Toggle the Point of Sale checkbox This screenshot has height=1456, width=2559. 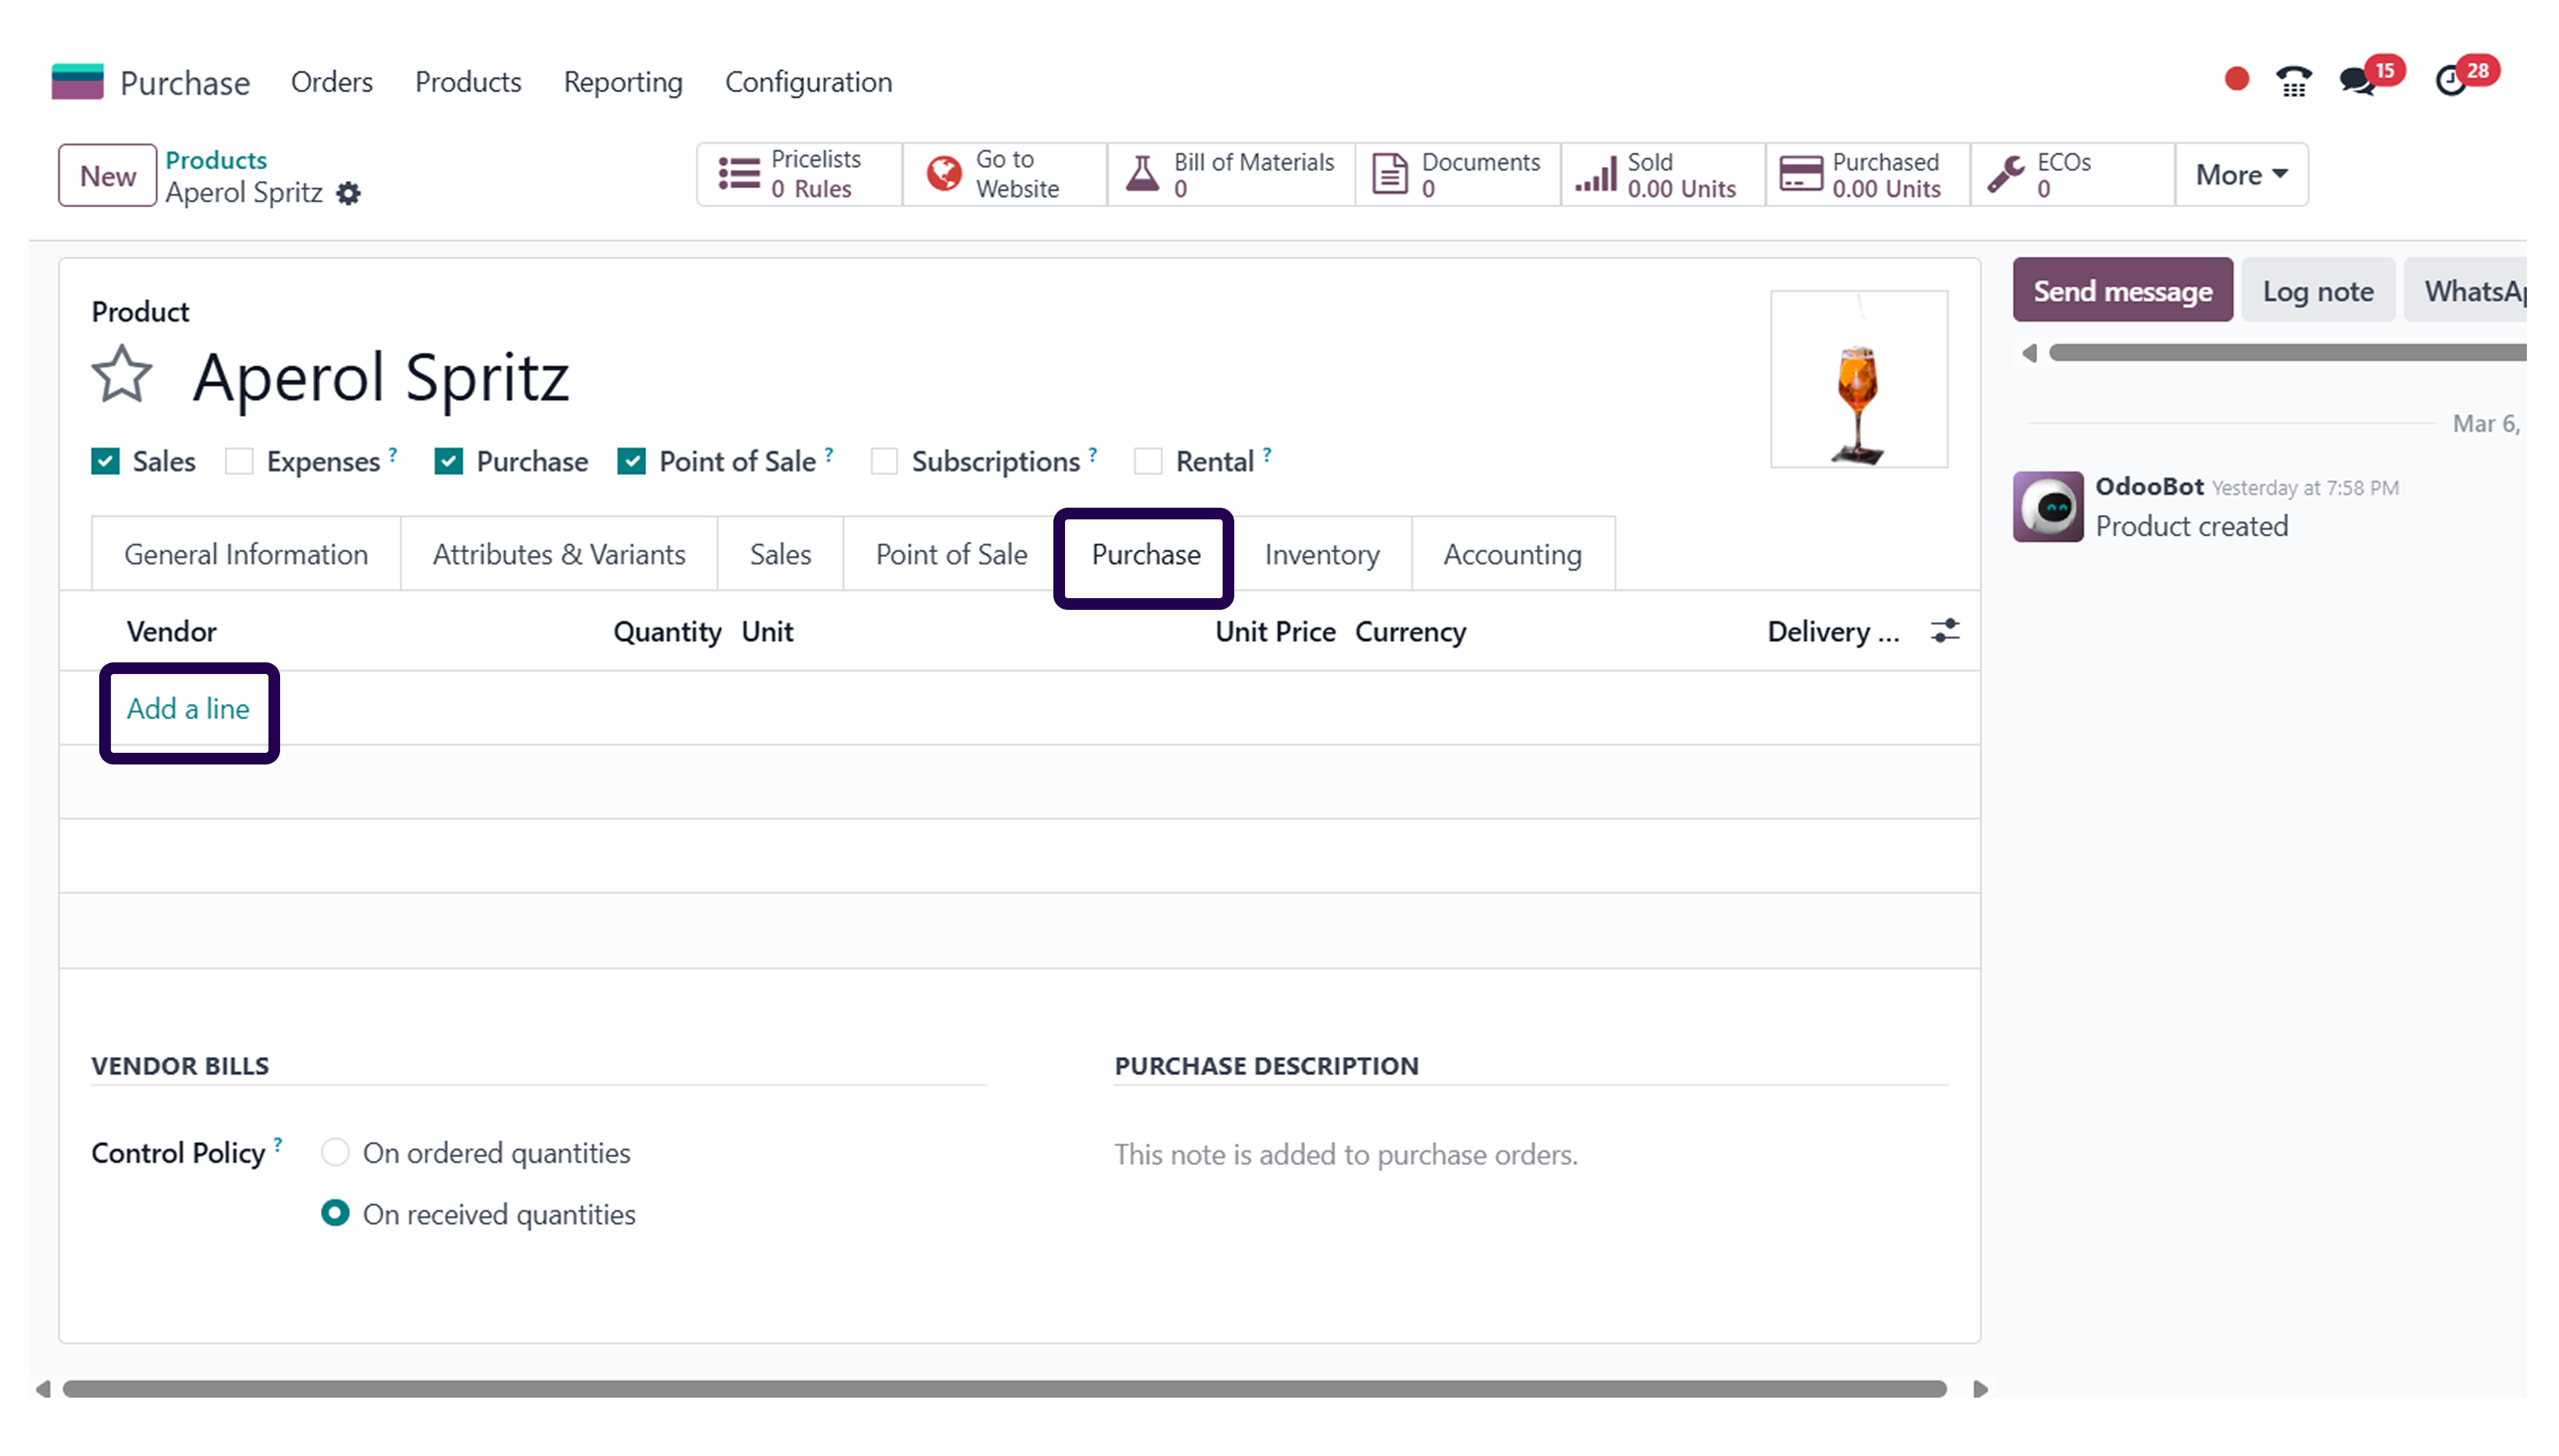[x=631, y=461]
